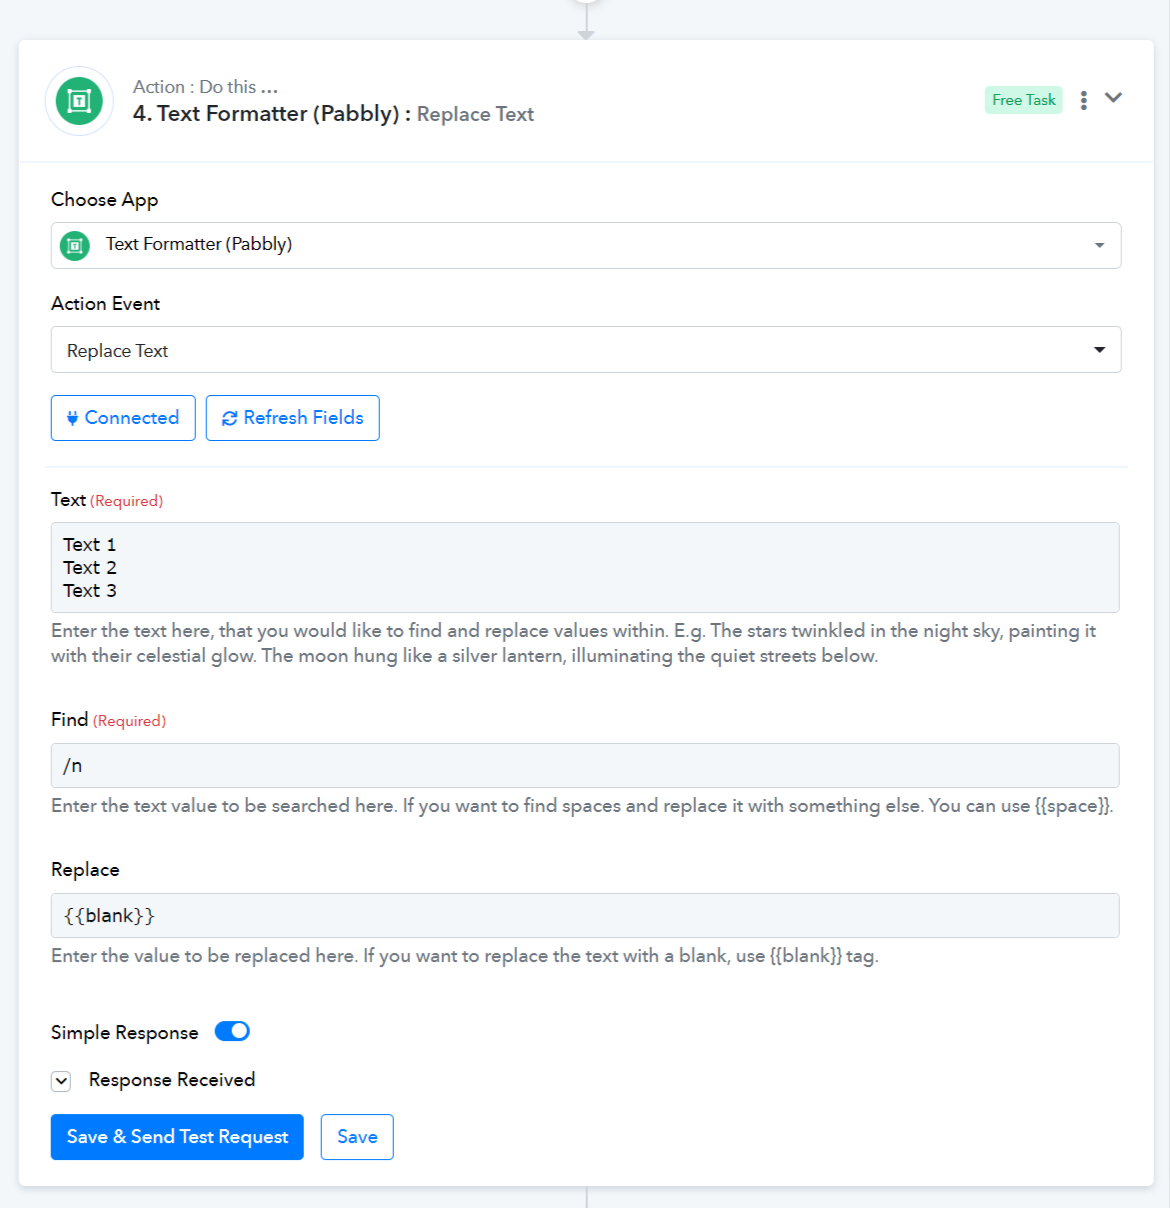Click the Connected button

[123, 418]
